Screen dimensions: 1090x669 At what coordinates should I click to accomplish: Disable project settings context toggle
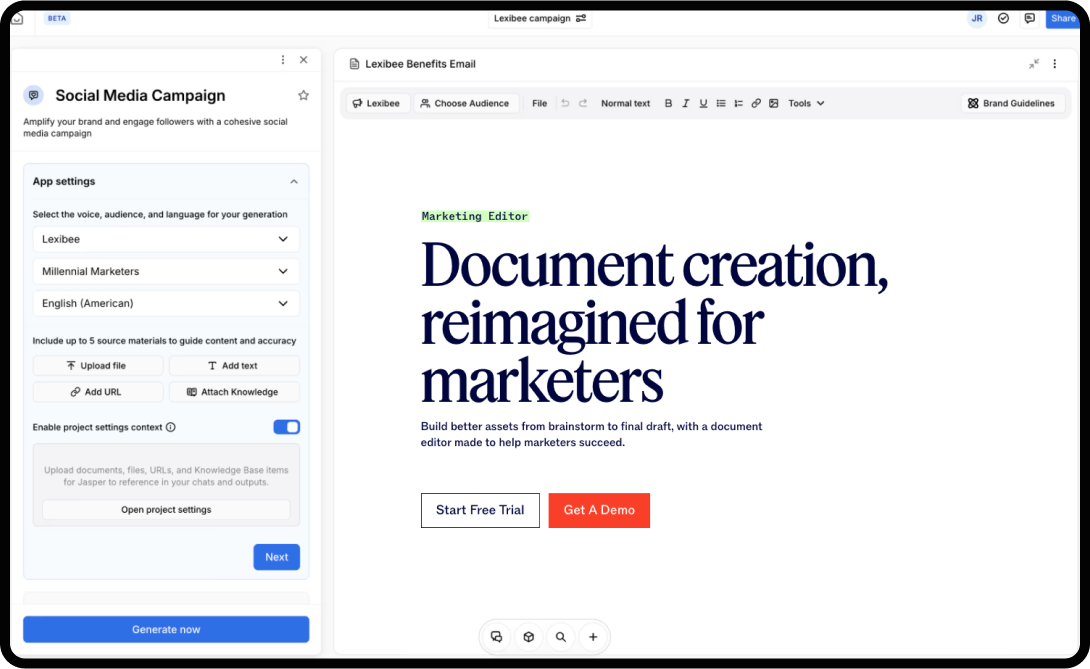[286, 427]
